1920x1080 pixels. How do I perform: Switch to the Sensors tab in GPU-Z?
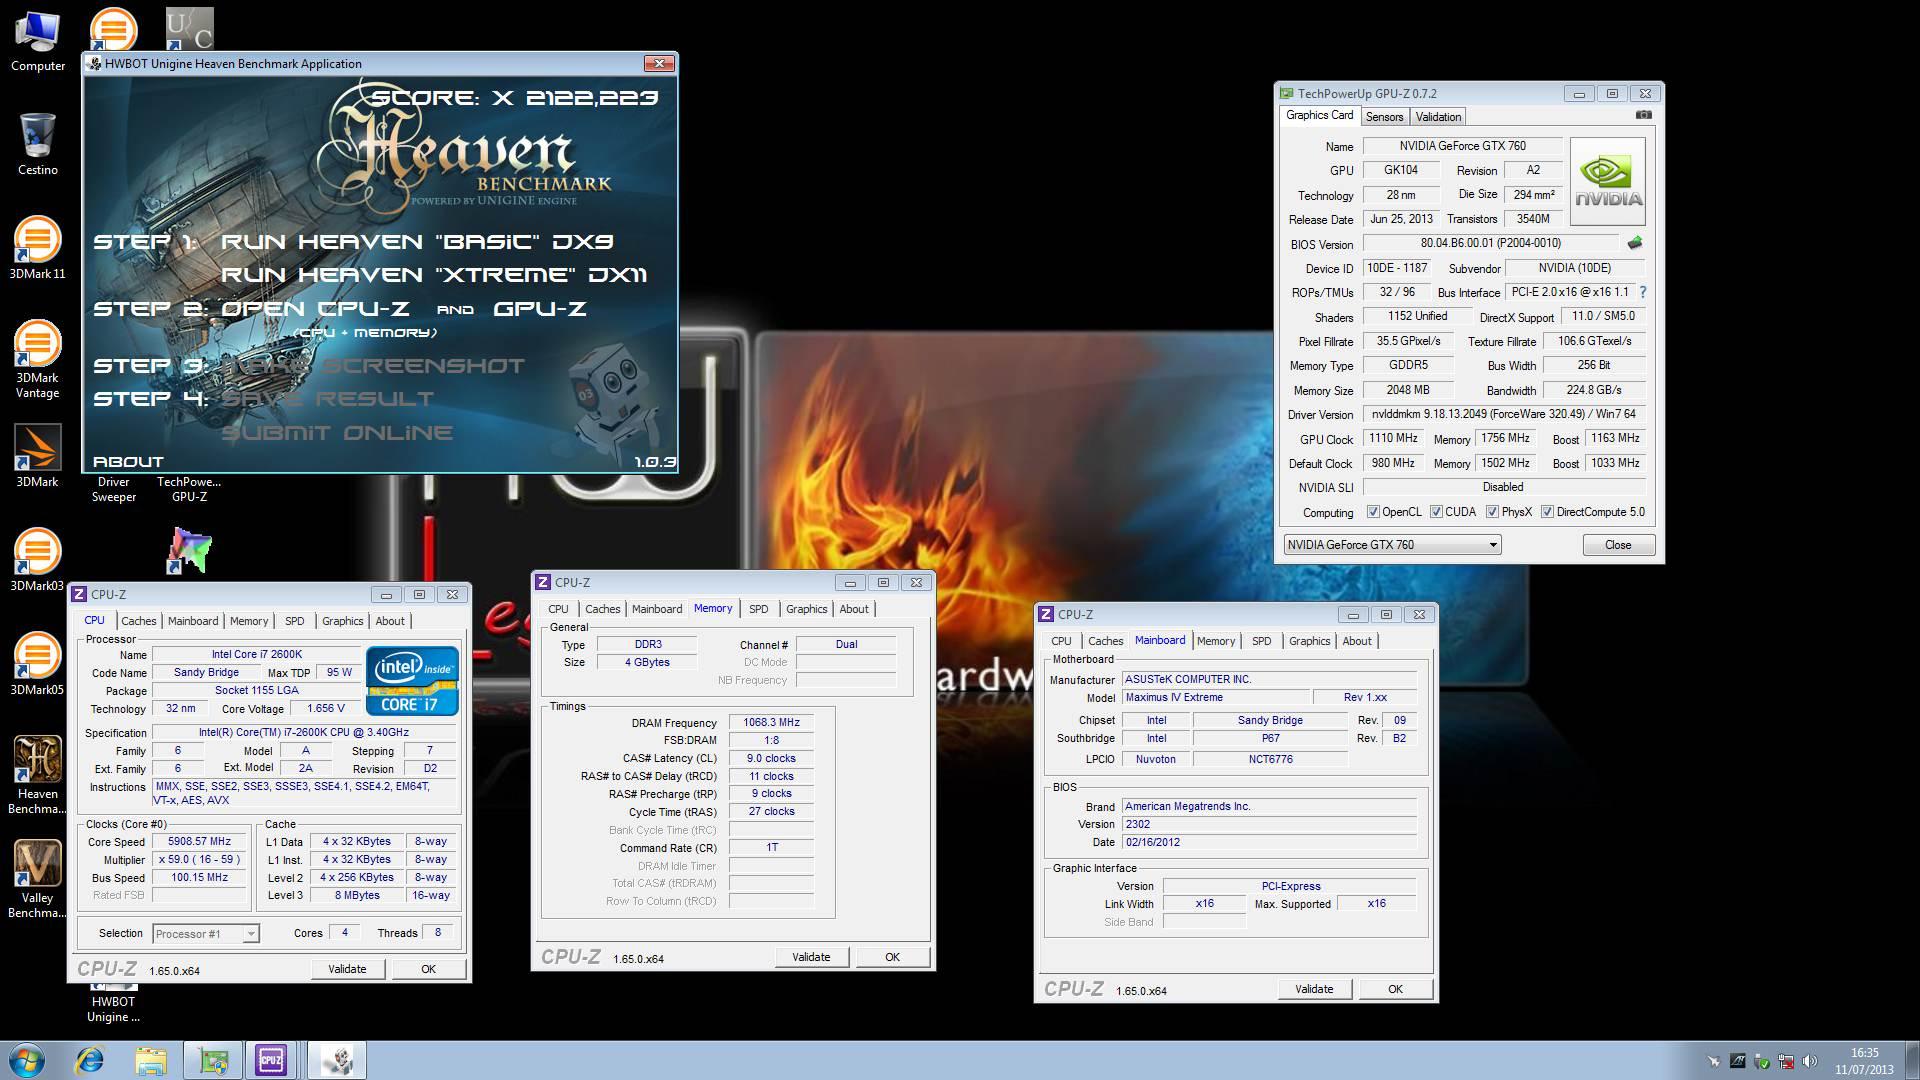point(1384,117)
